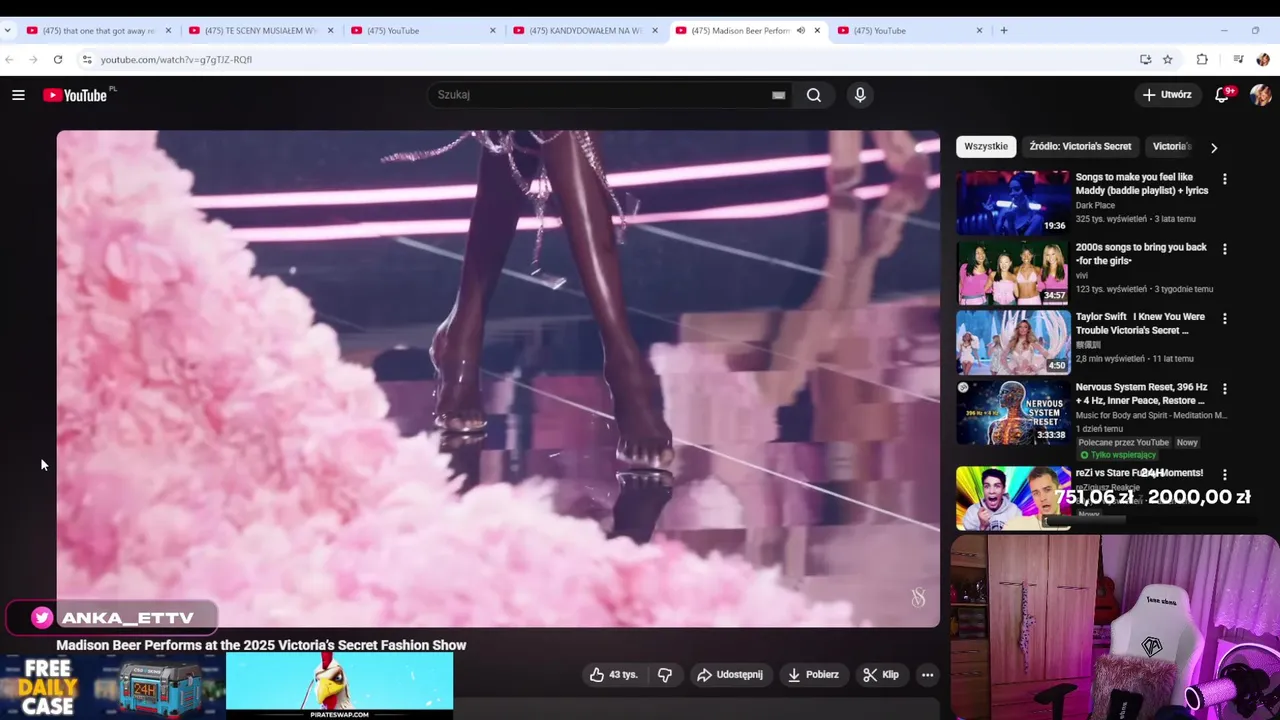This screenshot has height=720, width=1280.
Task: Open the media control icon in browser toolbar
Action: 1238,60
